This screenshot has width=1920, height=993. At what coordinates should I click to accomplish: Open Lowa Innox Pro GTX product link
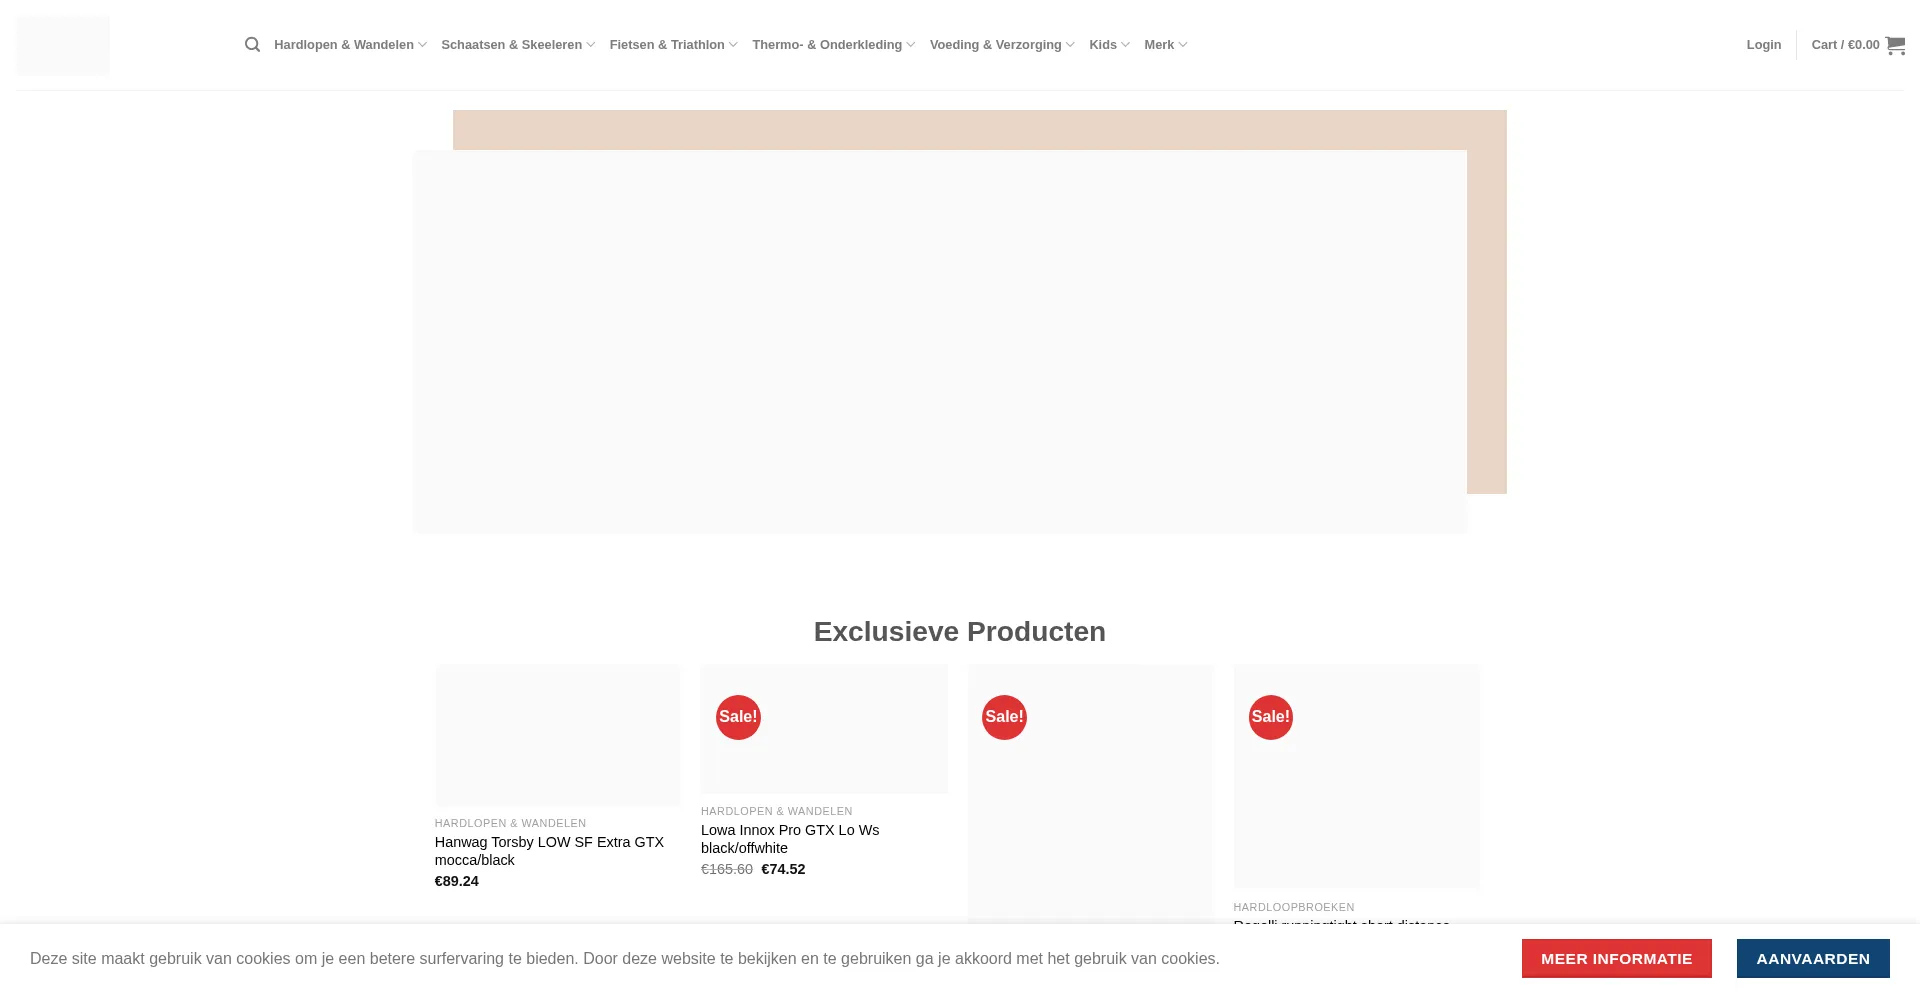click(x=789, y=839)
